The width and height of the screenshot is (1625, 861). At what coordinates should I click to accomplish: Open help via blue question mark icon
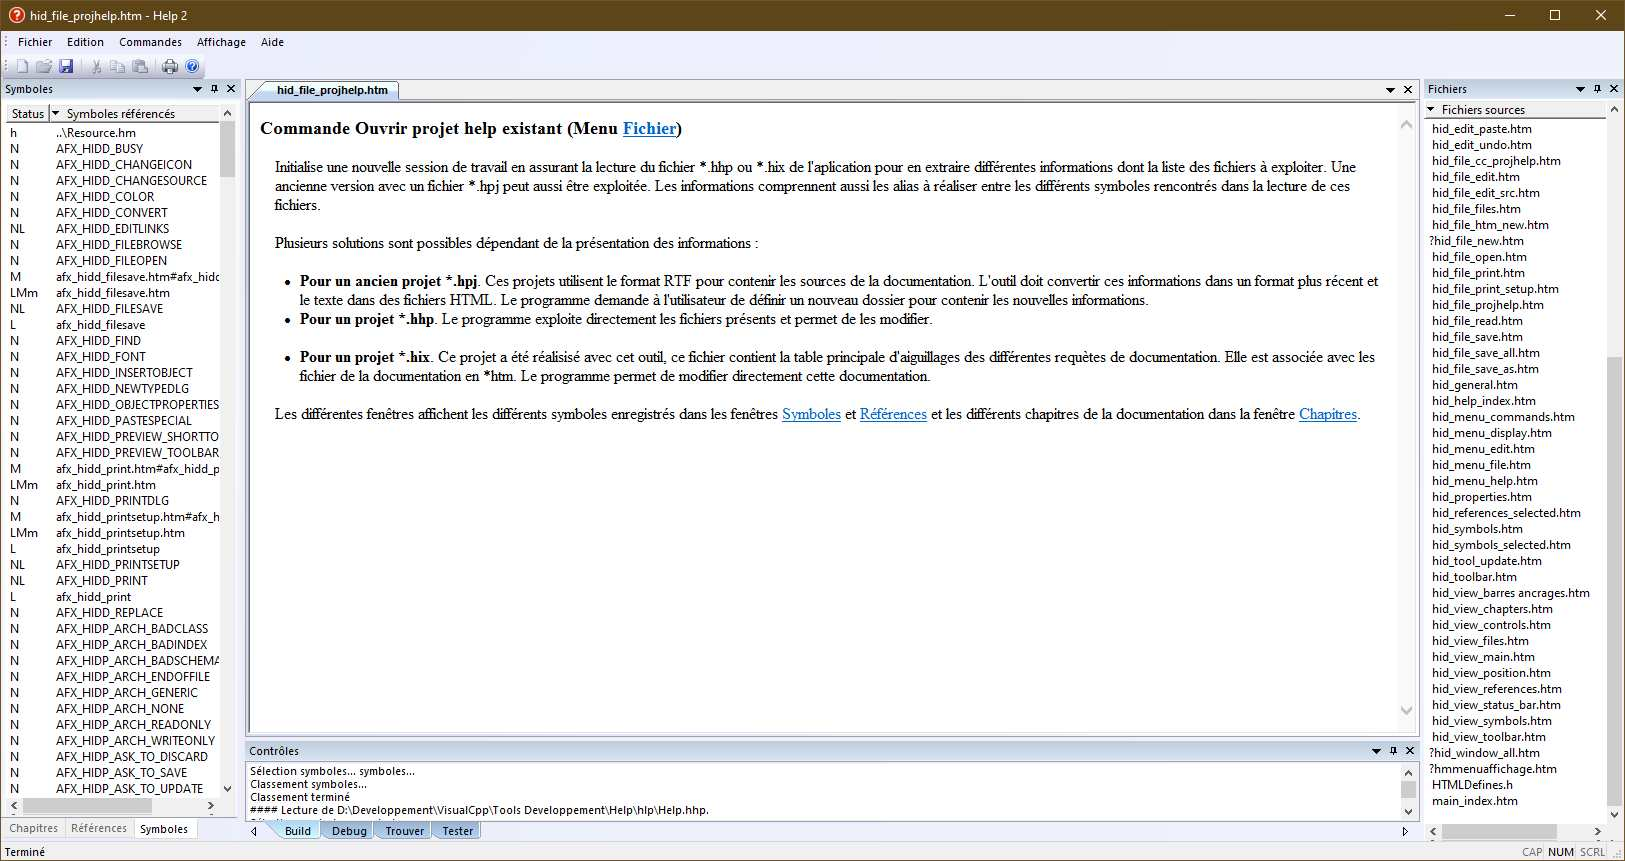point(192,66)
